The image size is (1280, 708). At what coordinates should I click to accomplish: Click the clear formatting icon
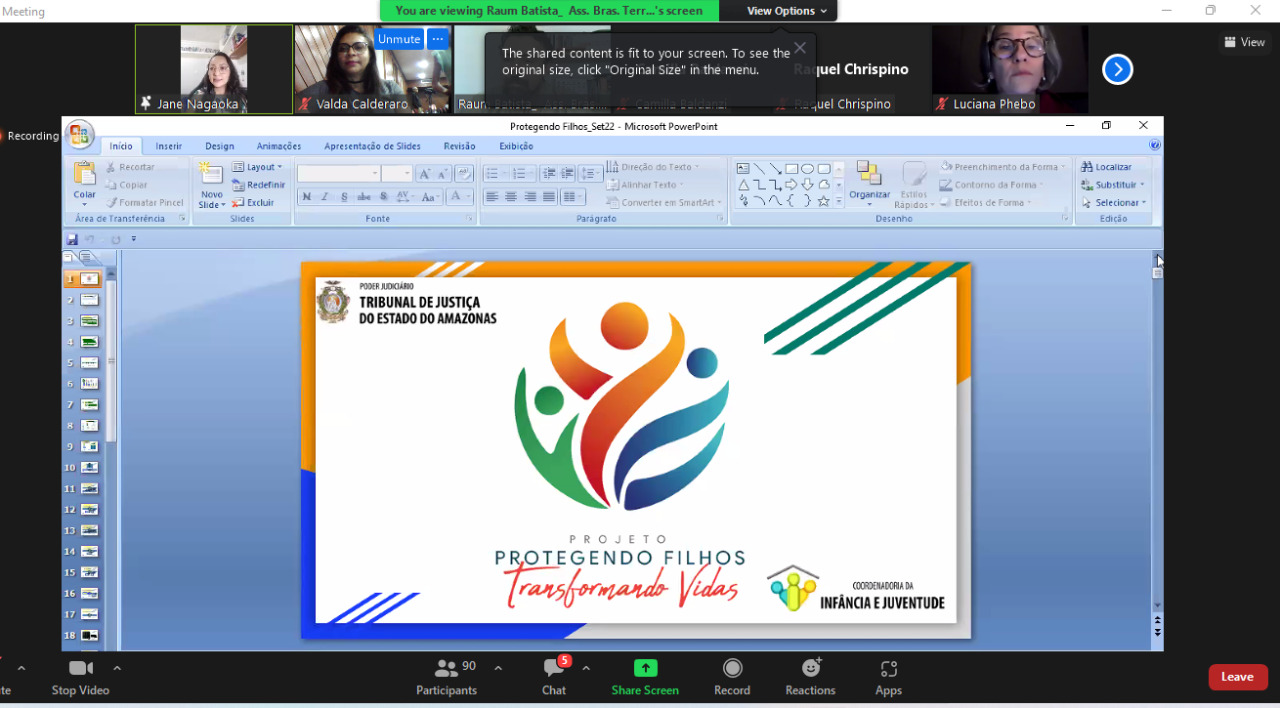pyautogui.click(x=464, y=174)
